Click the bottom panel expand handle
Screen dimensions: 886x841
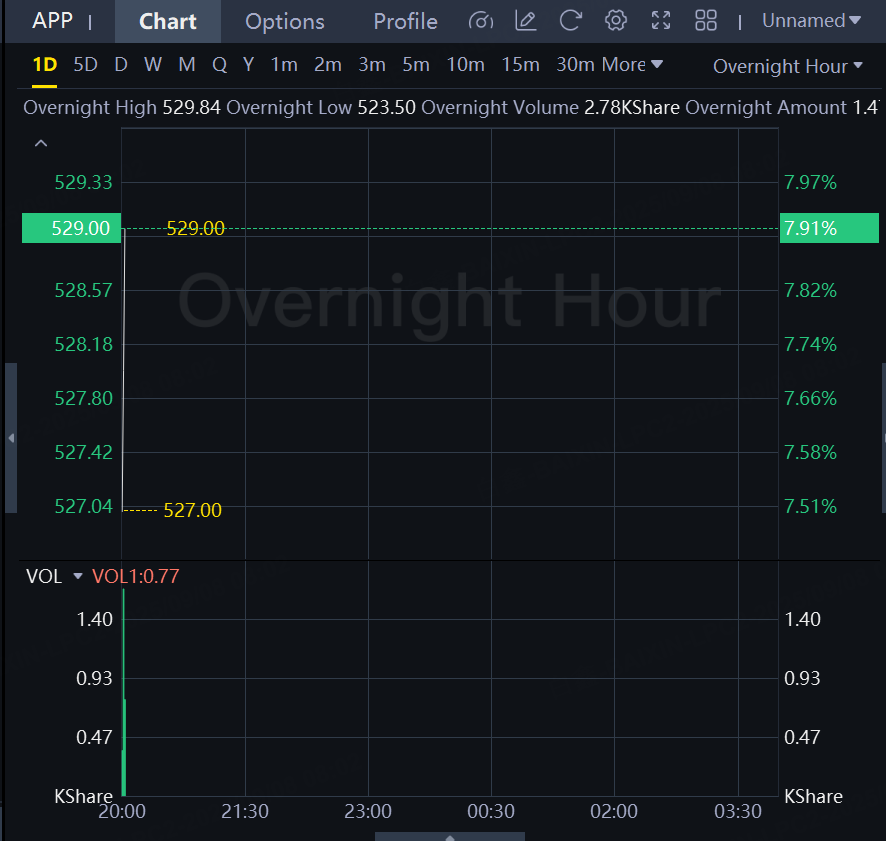450,836
